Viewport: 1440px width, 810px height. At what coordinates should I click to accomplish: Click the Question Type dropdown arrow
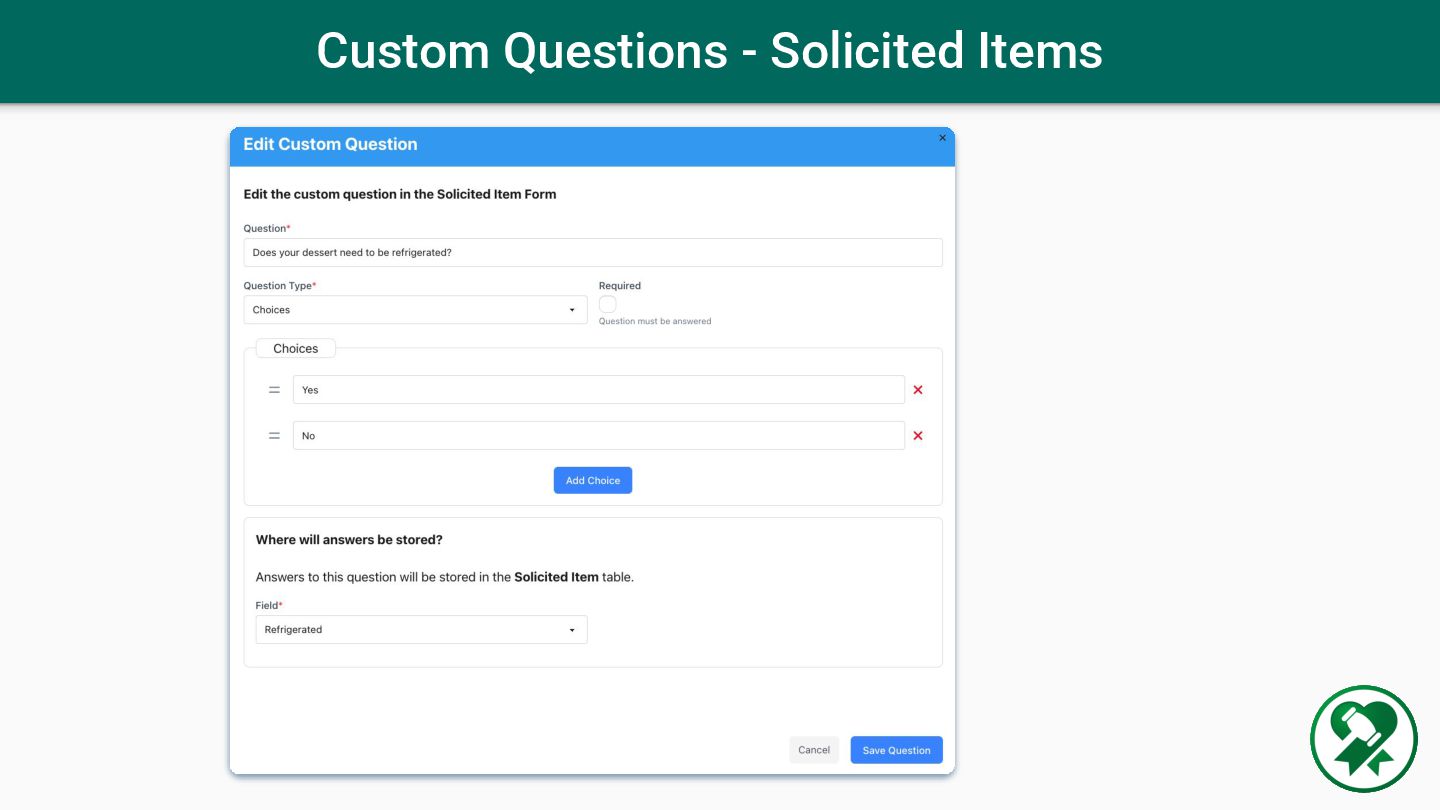[x=572, y=310]
